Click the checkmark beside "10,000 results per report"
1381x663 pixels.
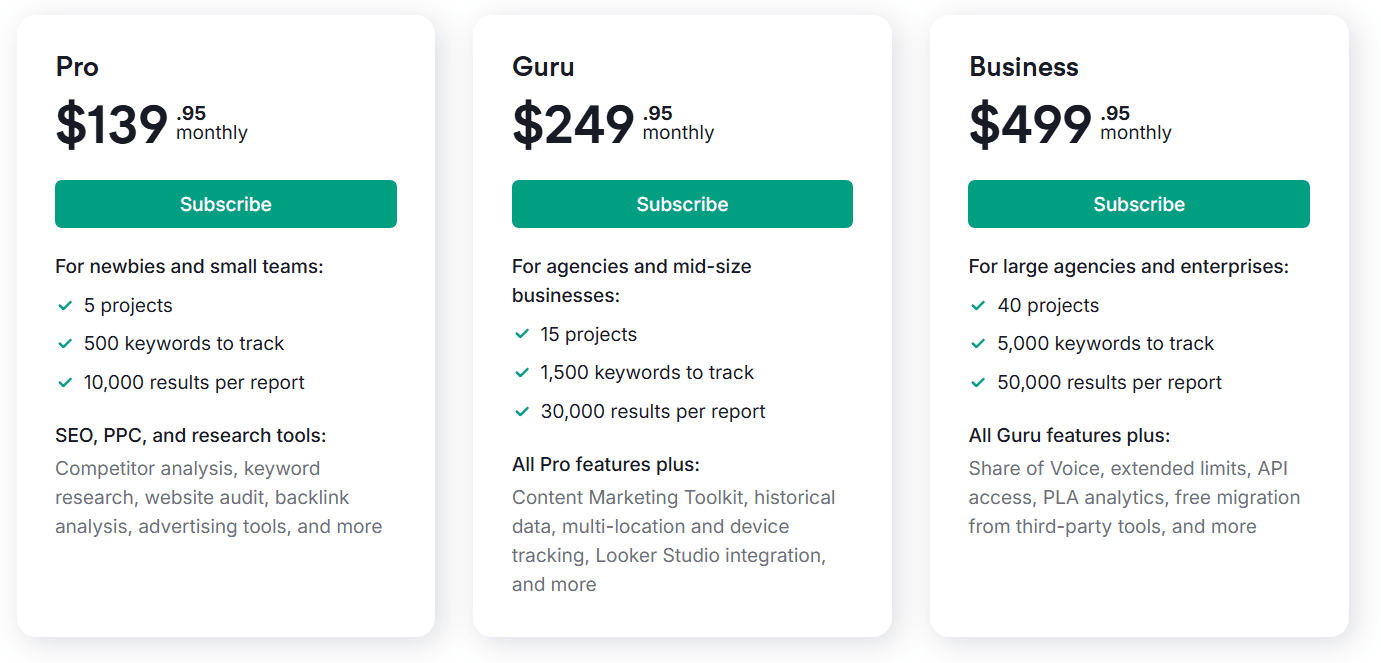point(66,382)
